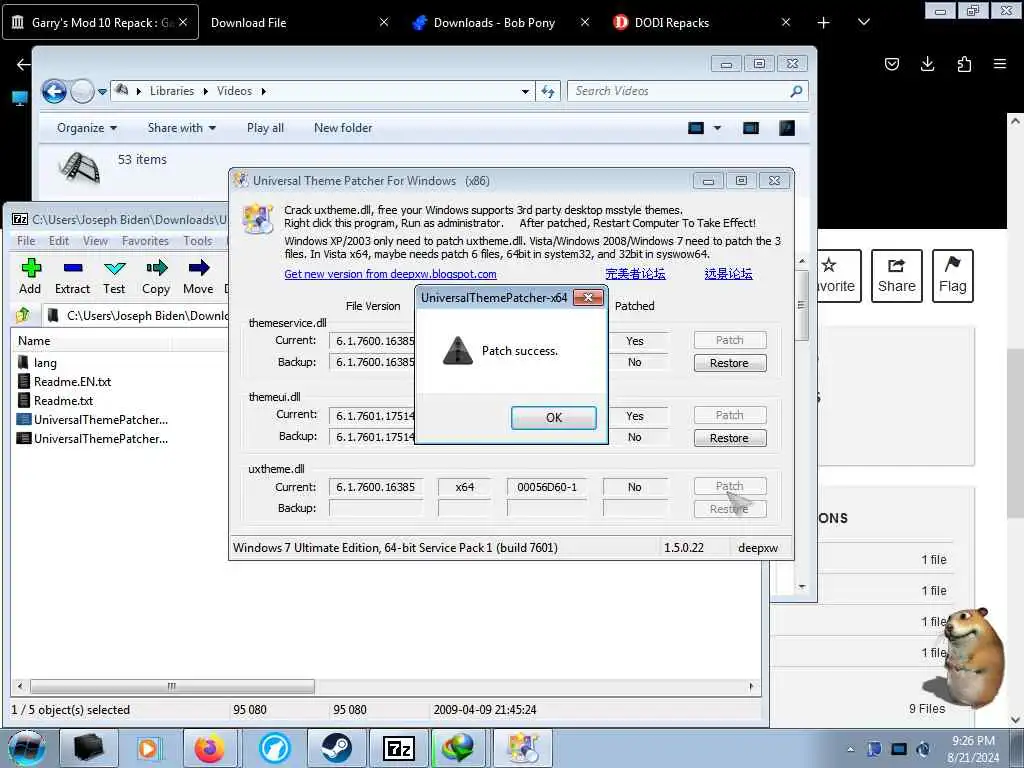This screenshot has height=768, width=1024.
Task: Click Extract icon in 7-Zip toolbar
Action: pos(72,276)
